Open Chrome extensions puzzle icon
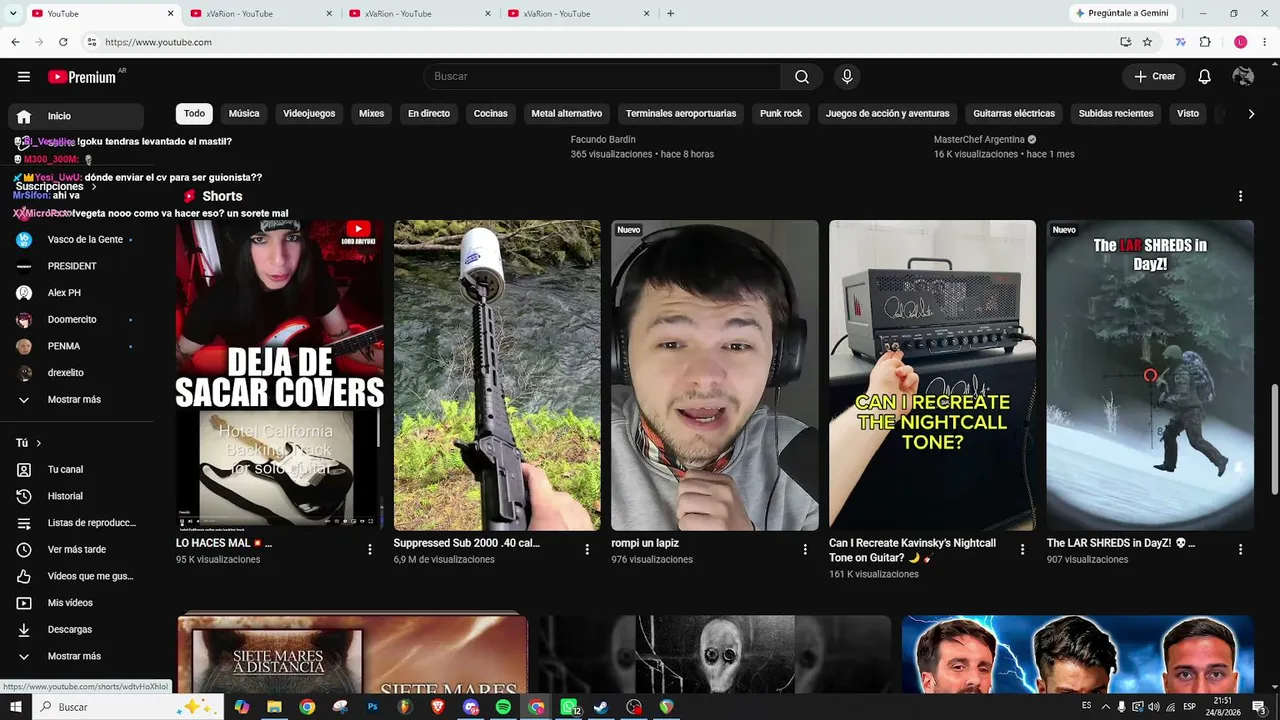This screenshot has height=720, width=1280. 1205,42
